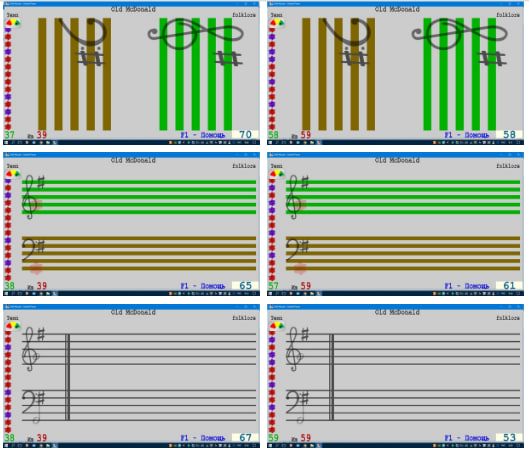
Task: Click the rotated bass clef on the brown bars in the panel showing counter 70
Action: click(83, 31)
